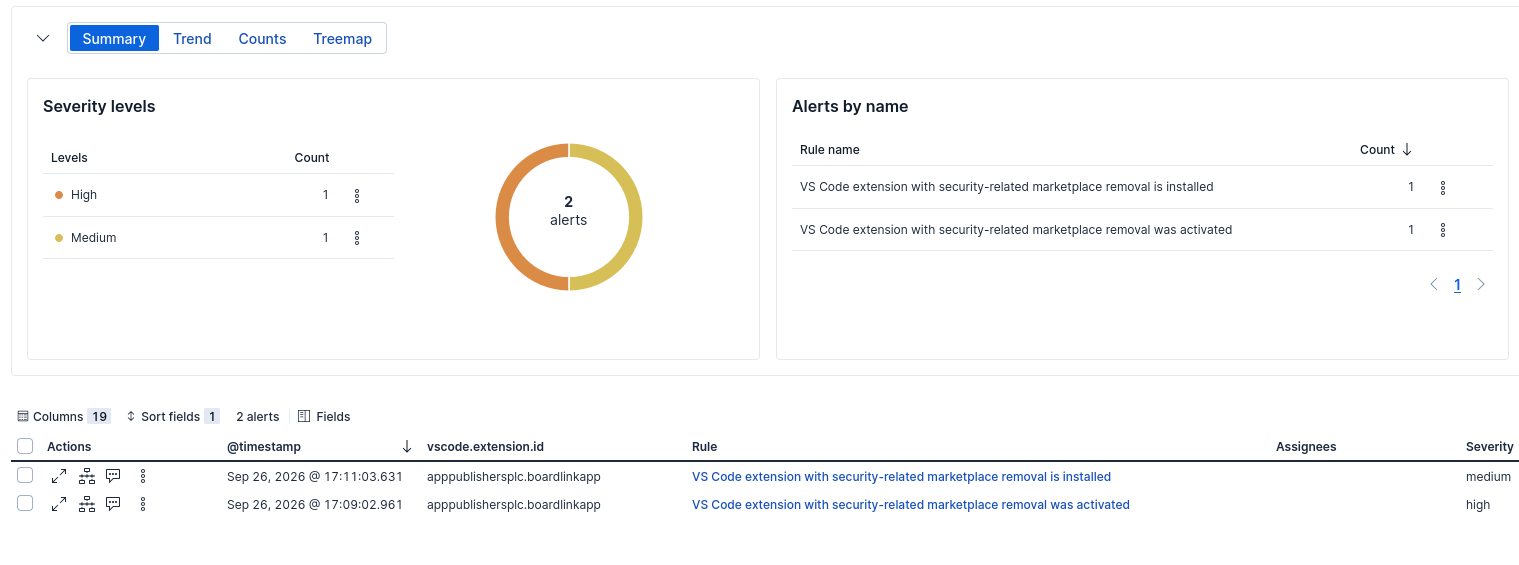This screenshot has height=565, width=1519.
Task: Click the 'is installed' entry in Alerts by name
Action: (1007, 187)
